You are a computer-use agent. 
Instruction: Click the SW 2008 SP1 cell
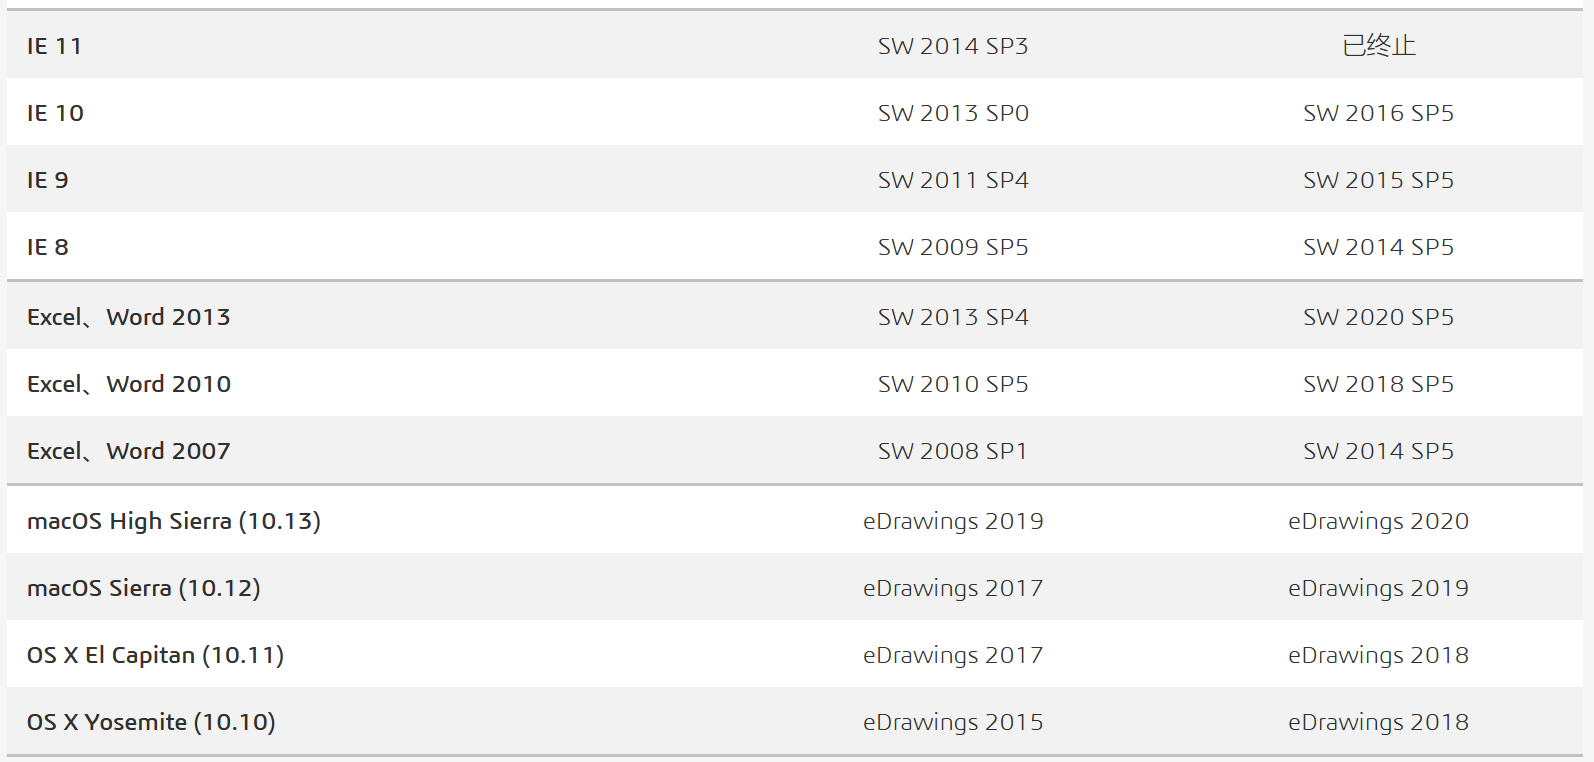click(952, 451)
